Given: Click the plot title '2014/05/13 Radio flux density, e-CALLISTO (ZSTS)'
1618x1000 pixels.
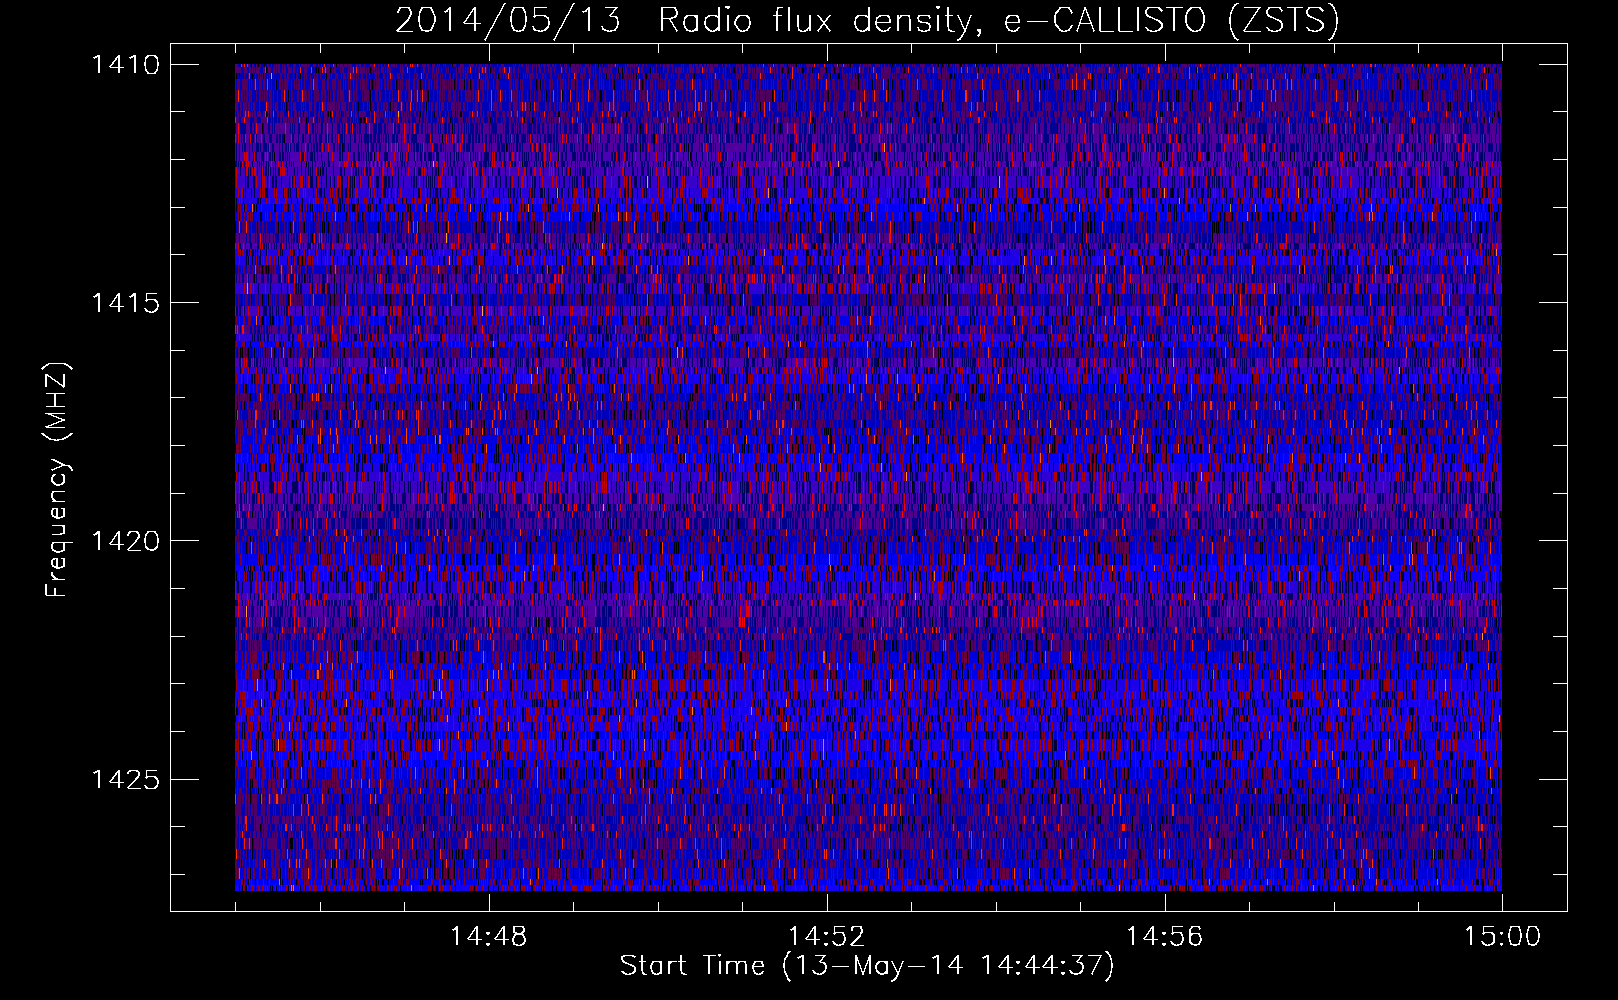Looking at the screenshot, I should pos(867,21).
